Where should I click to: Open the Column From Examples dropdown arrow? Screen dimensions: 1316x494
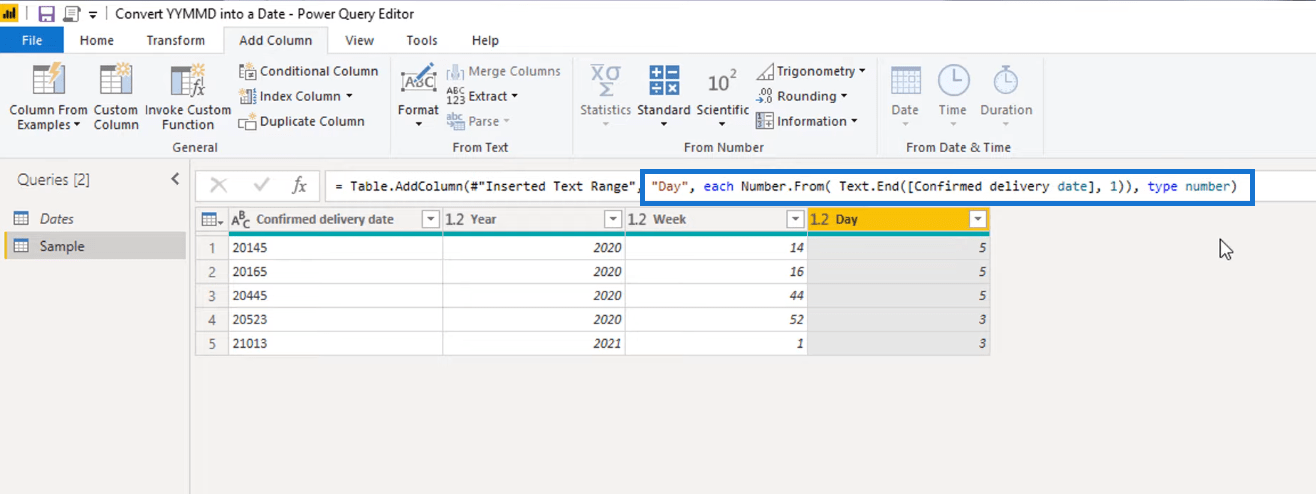pyautogui.click(x=77, y=125)
